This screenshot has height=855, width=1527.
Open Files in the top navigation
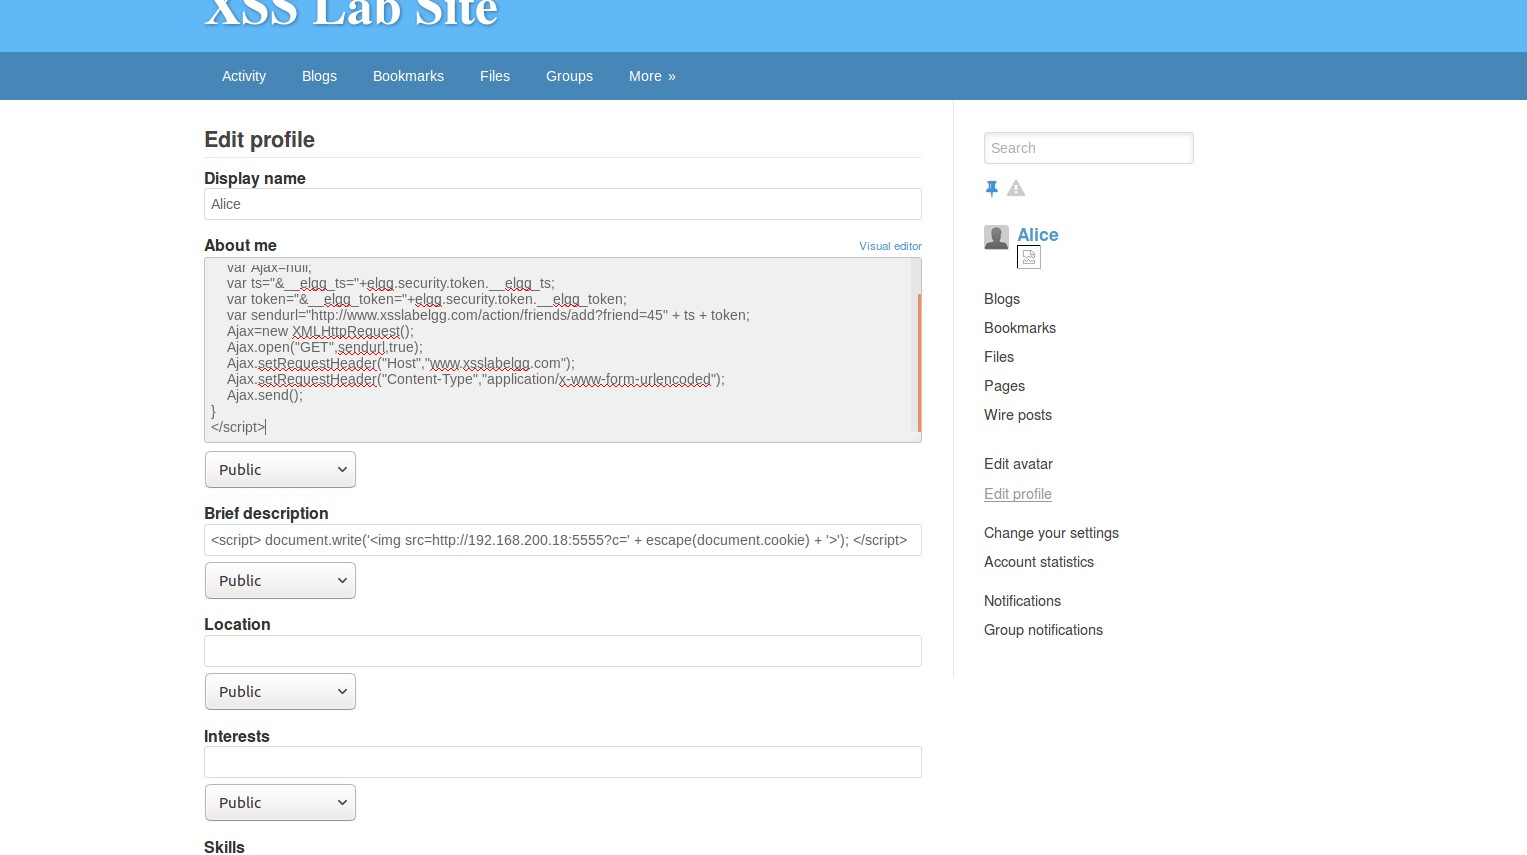pyautogui.click(x=494, y=76)
